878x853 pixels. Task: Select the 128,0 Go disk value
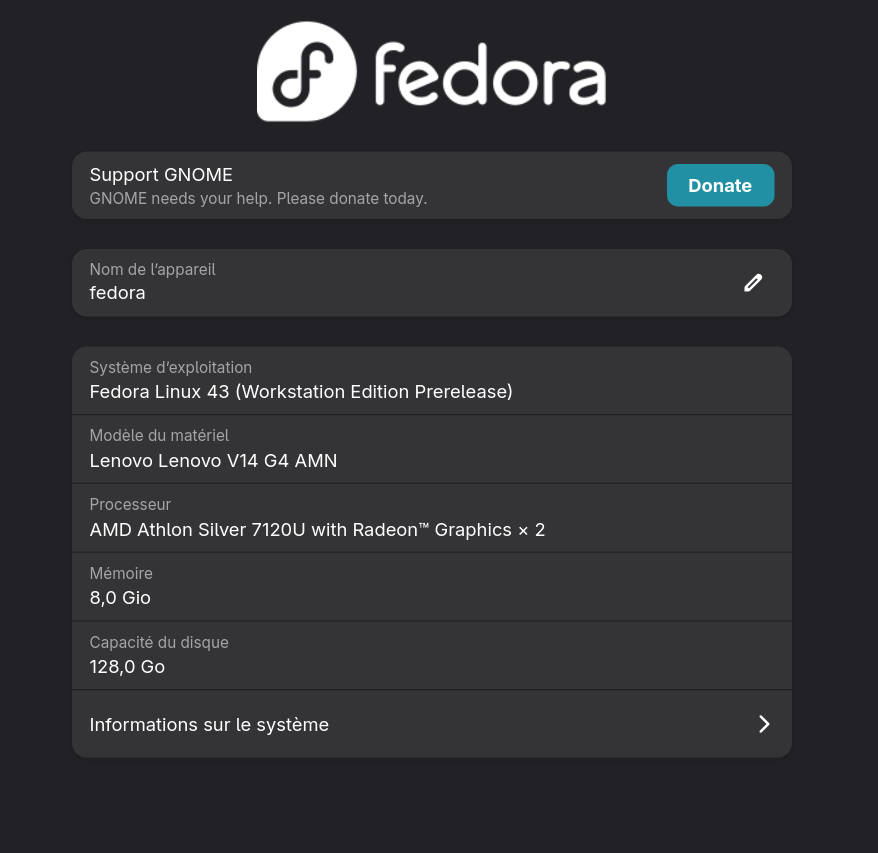(127, 666)
